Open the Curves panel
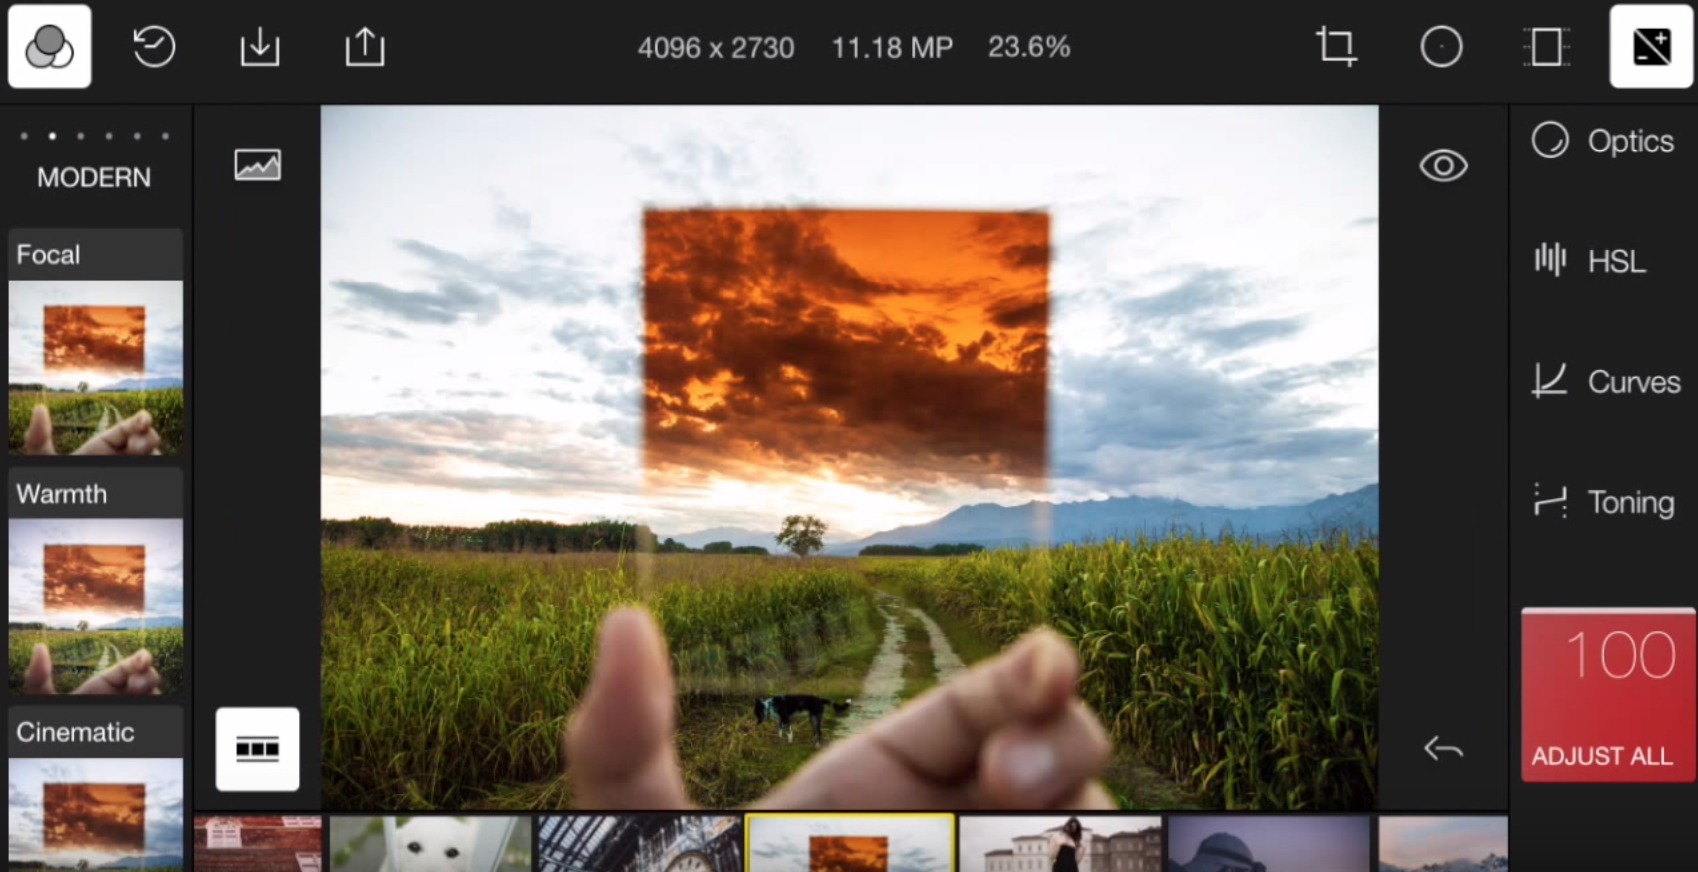Screen dimensions: 1698x872 (1606, 382)
